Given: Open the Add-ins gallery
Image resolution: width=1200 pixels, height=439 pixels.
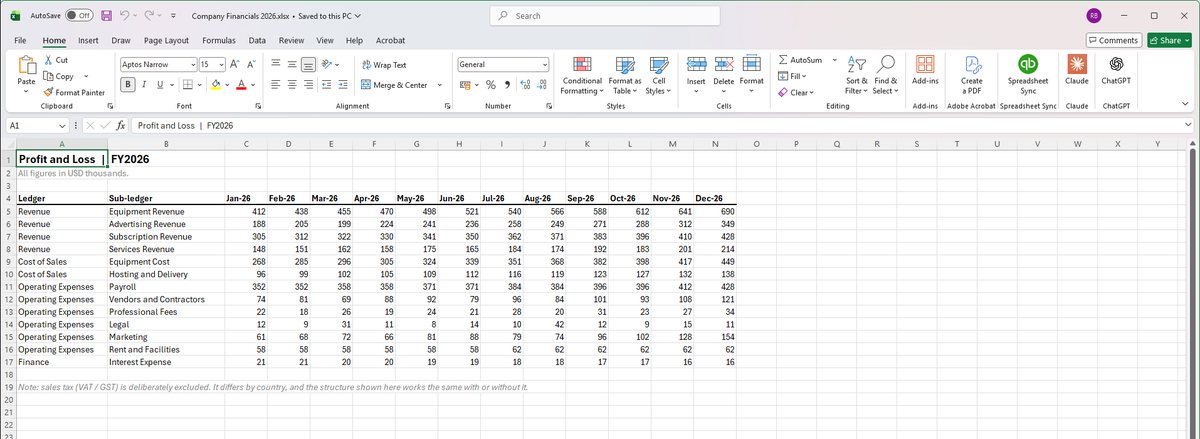Looking at the screenshot, I should [x=925, y=70].
